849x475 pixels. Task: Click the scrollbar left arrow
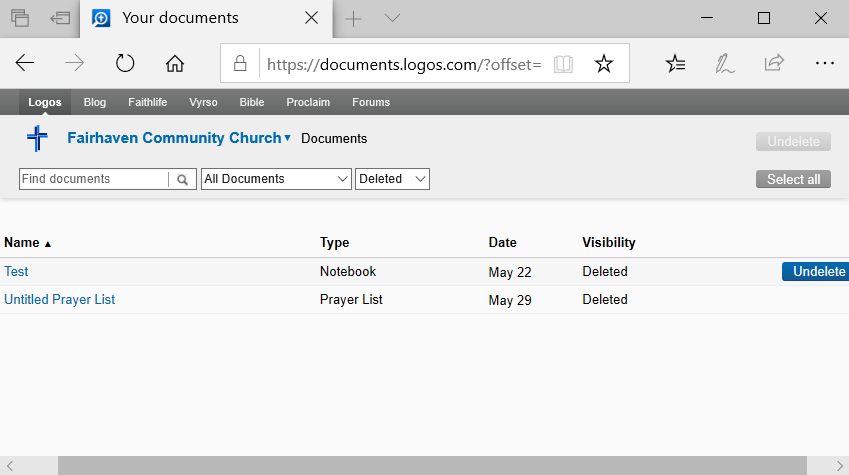10,465
